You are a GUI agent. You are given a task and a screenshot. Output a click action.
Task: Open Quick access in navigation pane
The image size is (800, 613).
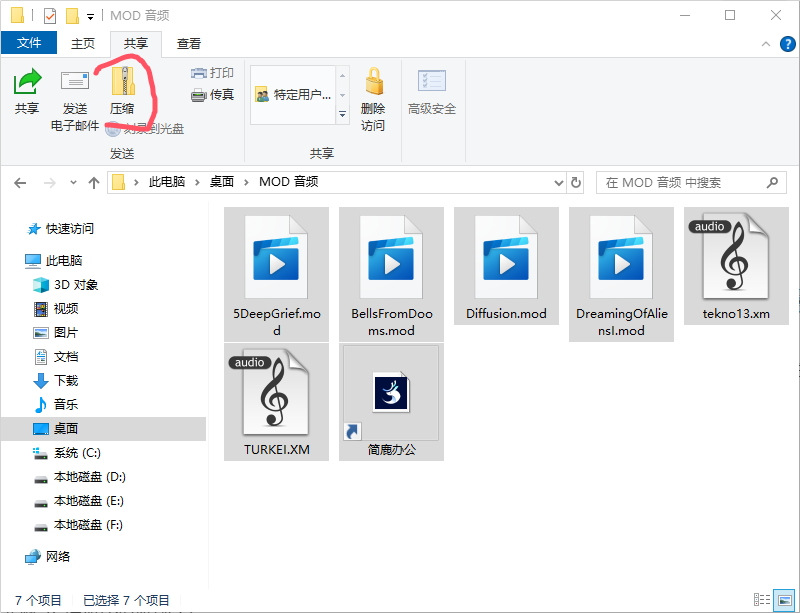tap(60, 229)
